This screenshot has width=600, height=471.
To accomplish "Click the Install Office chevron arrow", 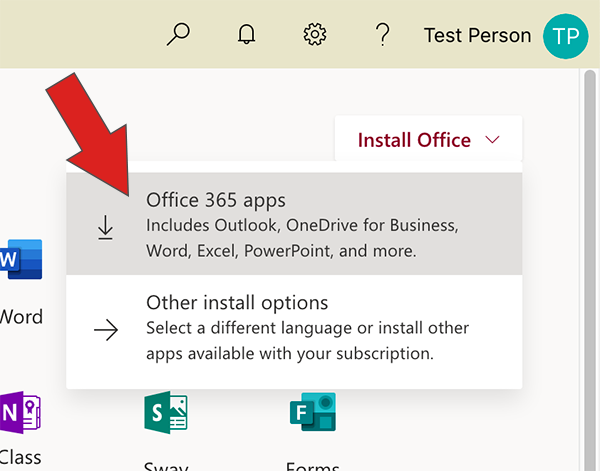I will [492, 140].
